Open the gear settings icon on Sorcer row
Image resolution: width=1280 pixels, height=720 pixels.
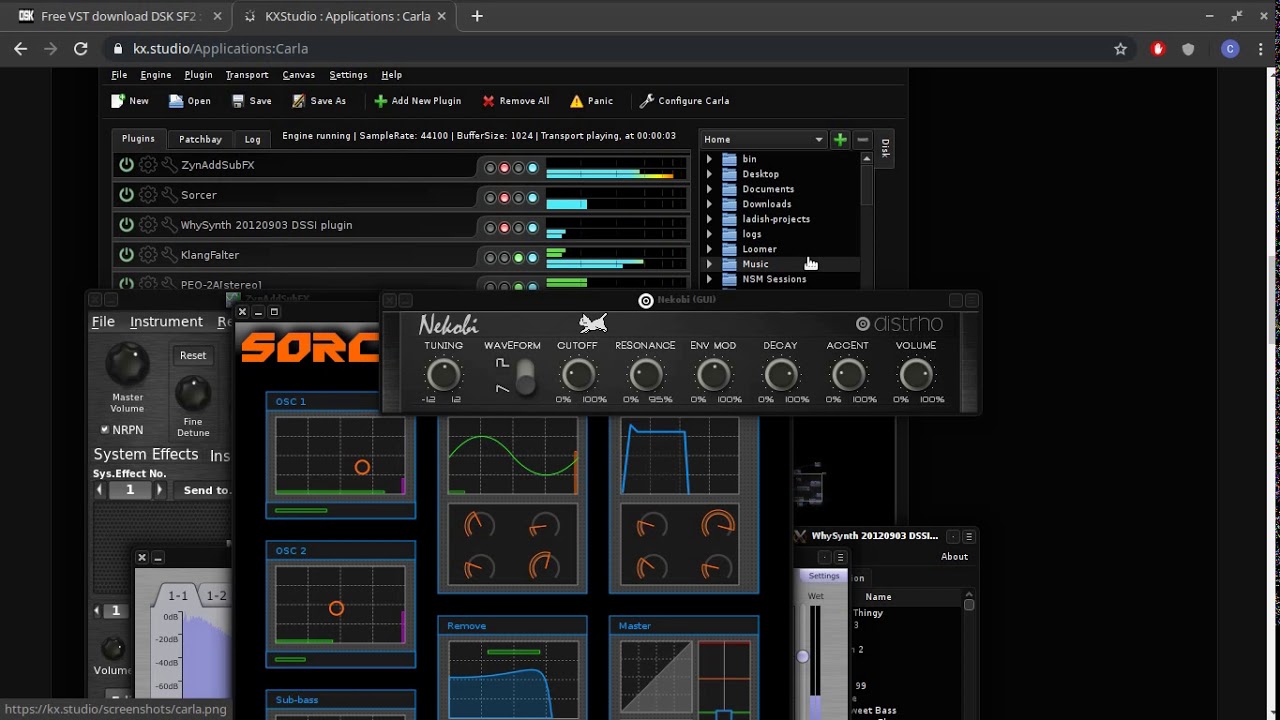(148, 195)
